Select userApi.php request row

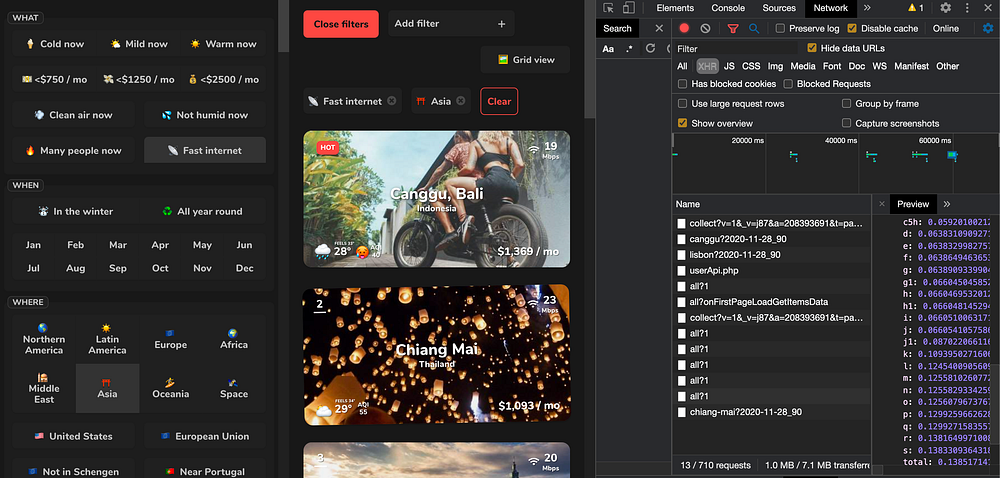coord(771,270)
